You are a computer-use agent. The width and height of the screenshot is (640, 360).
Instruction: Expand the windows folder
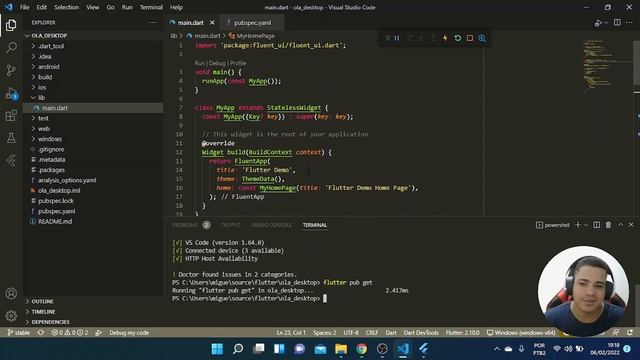50,139
